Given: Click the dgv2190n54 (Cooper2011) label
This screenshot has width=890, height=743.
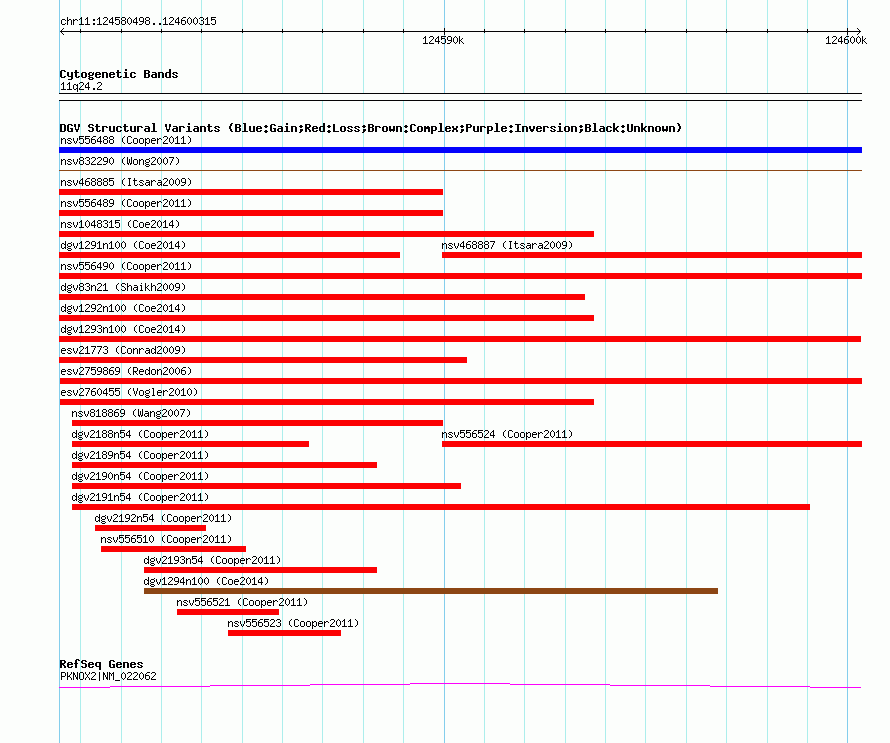Looking at the screenshot, I should coord(140,476).
